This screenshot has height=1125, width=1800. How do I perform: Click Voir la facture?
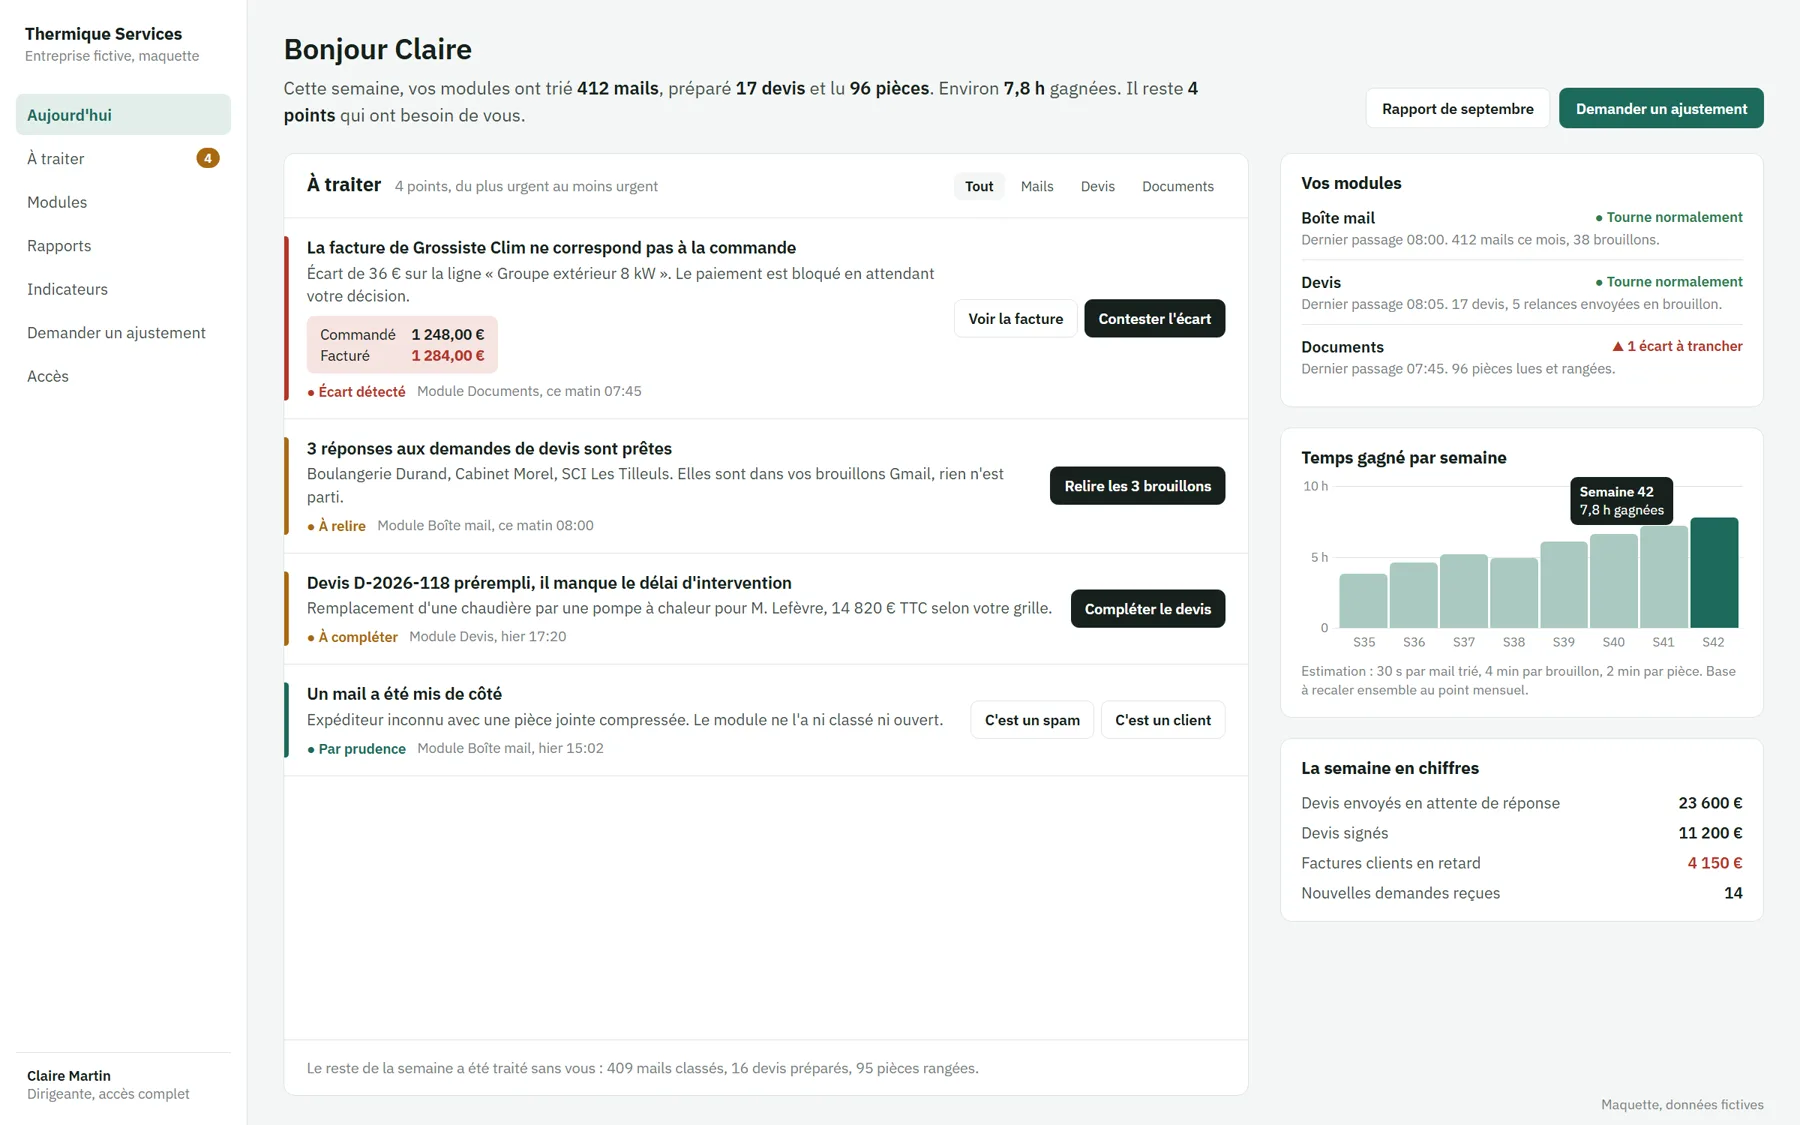[1015, 319]
